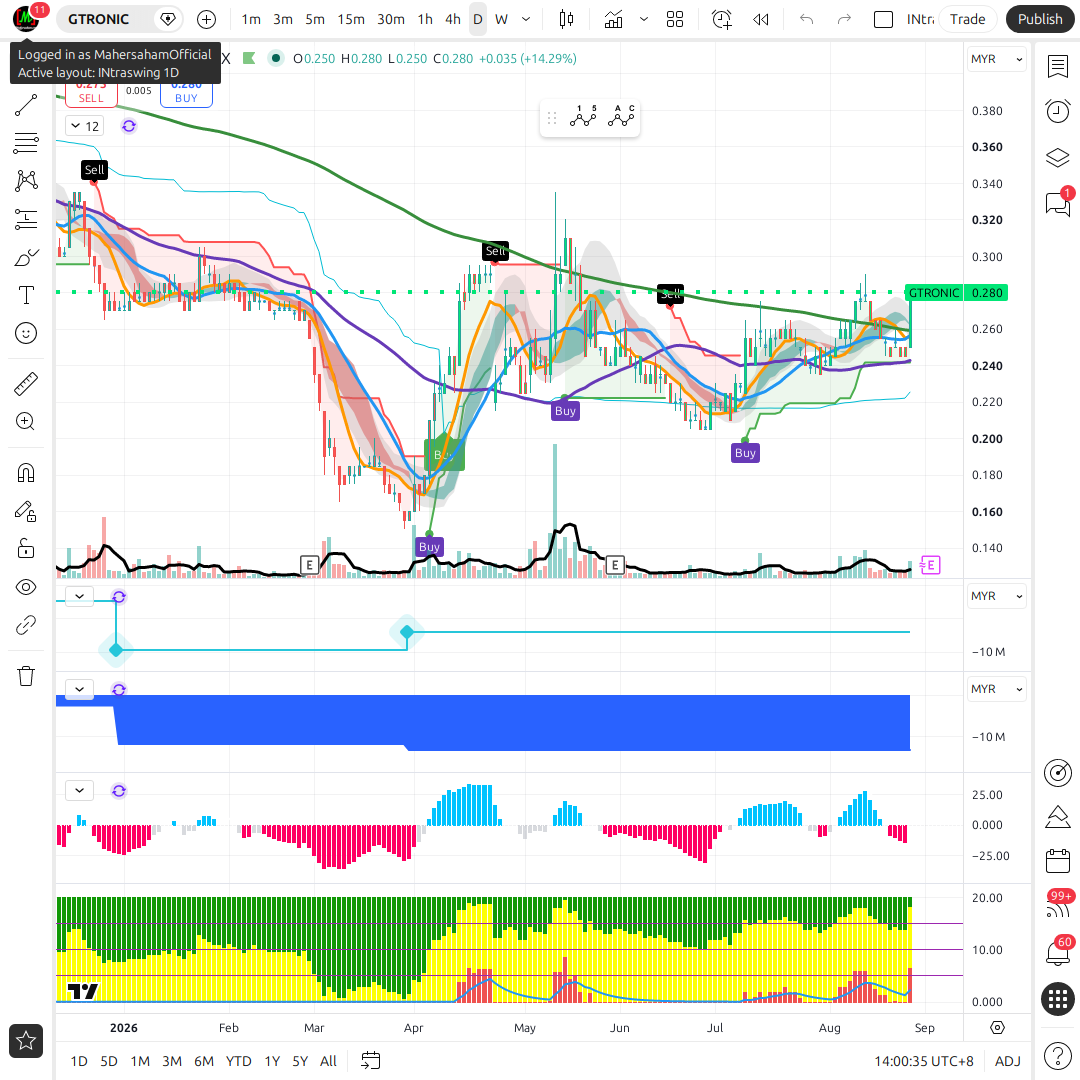Add symbol with the compare plus button
Screen dimensions: 1080x1080
point(207,19)
